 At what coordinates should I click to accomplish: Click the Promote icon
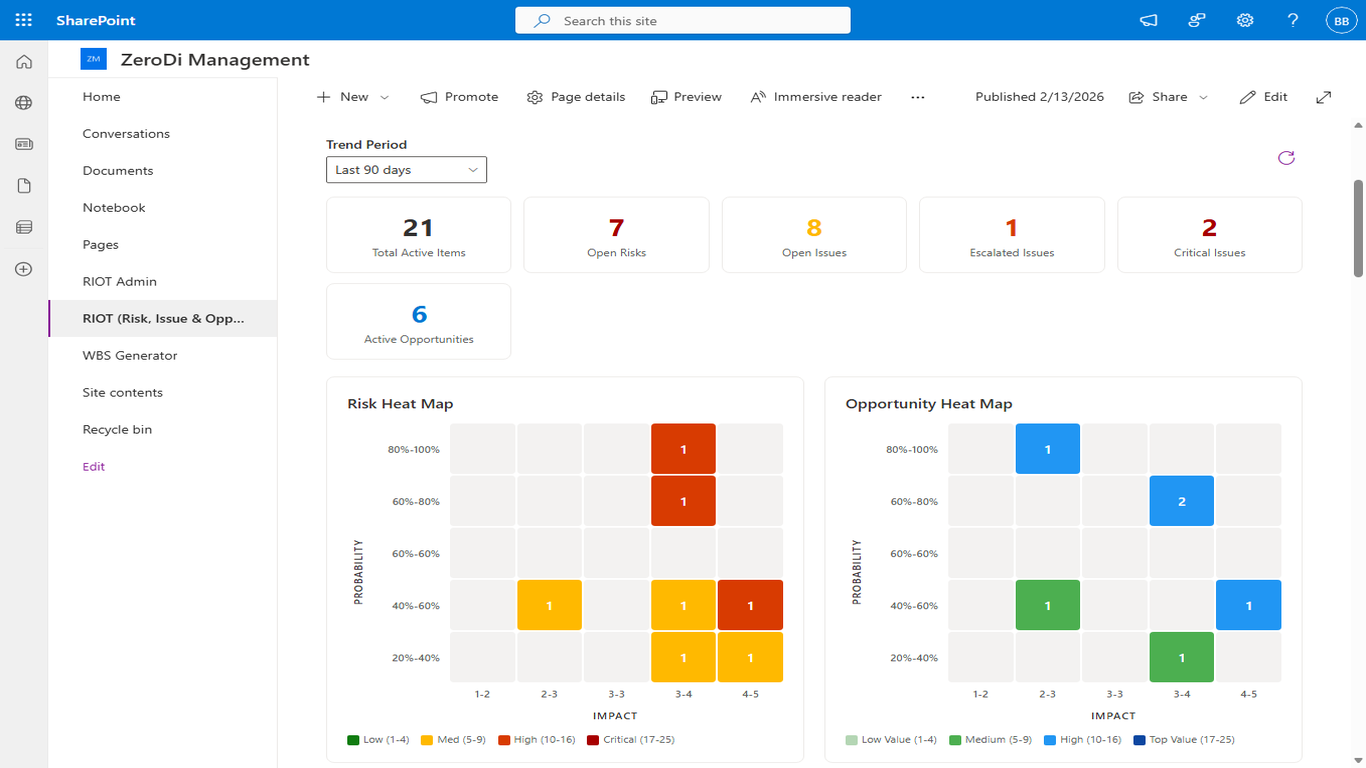click(x=430, y=97)
